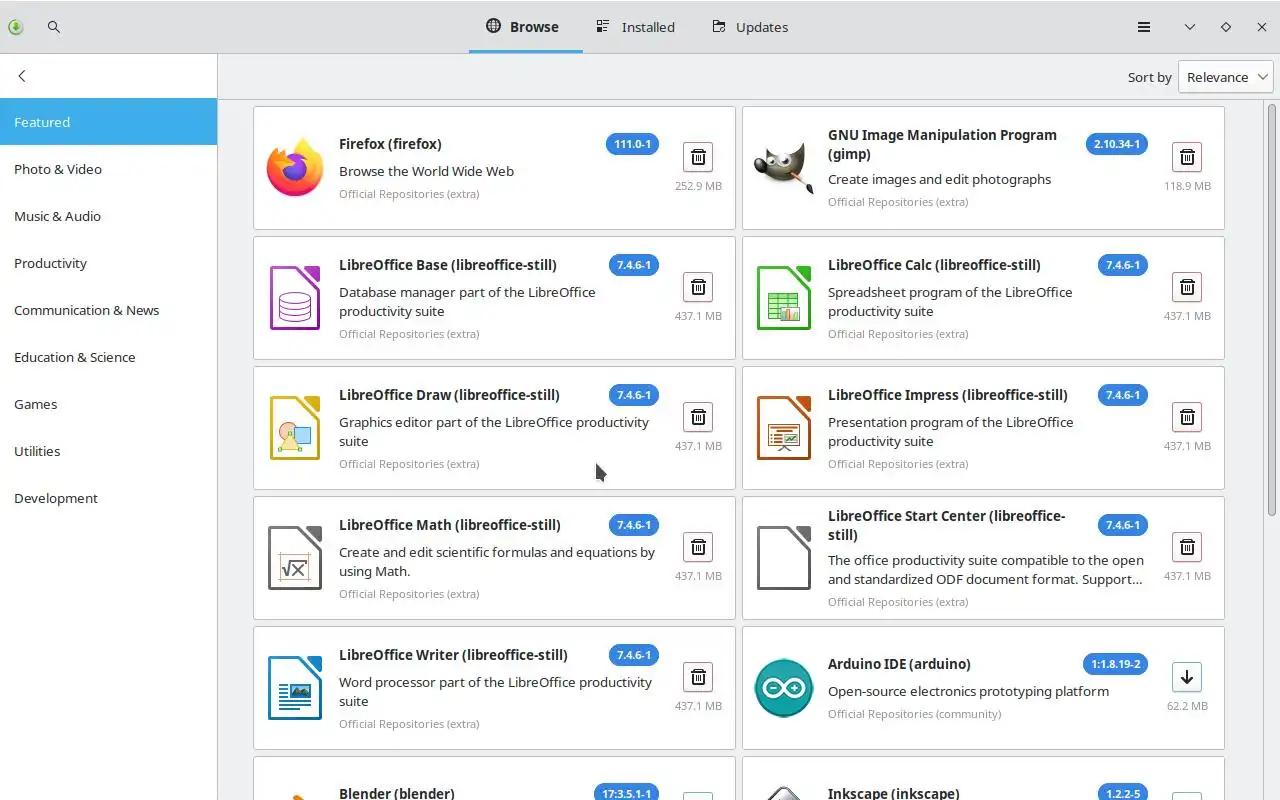
Task: Select Communication & News category
Action: 108,310
